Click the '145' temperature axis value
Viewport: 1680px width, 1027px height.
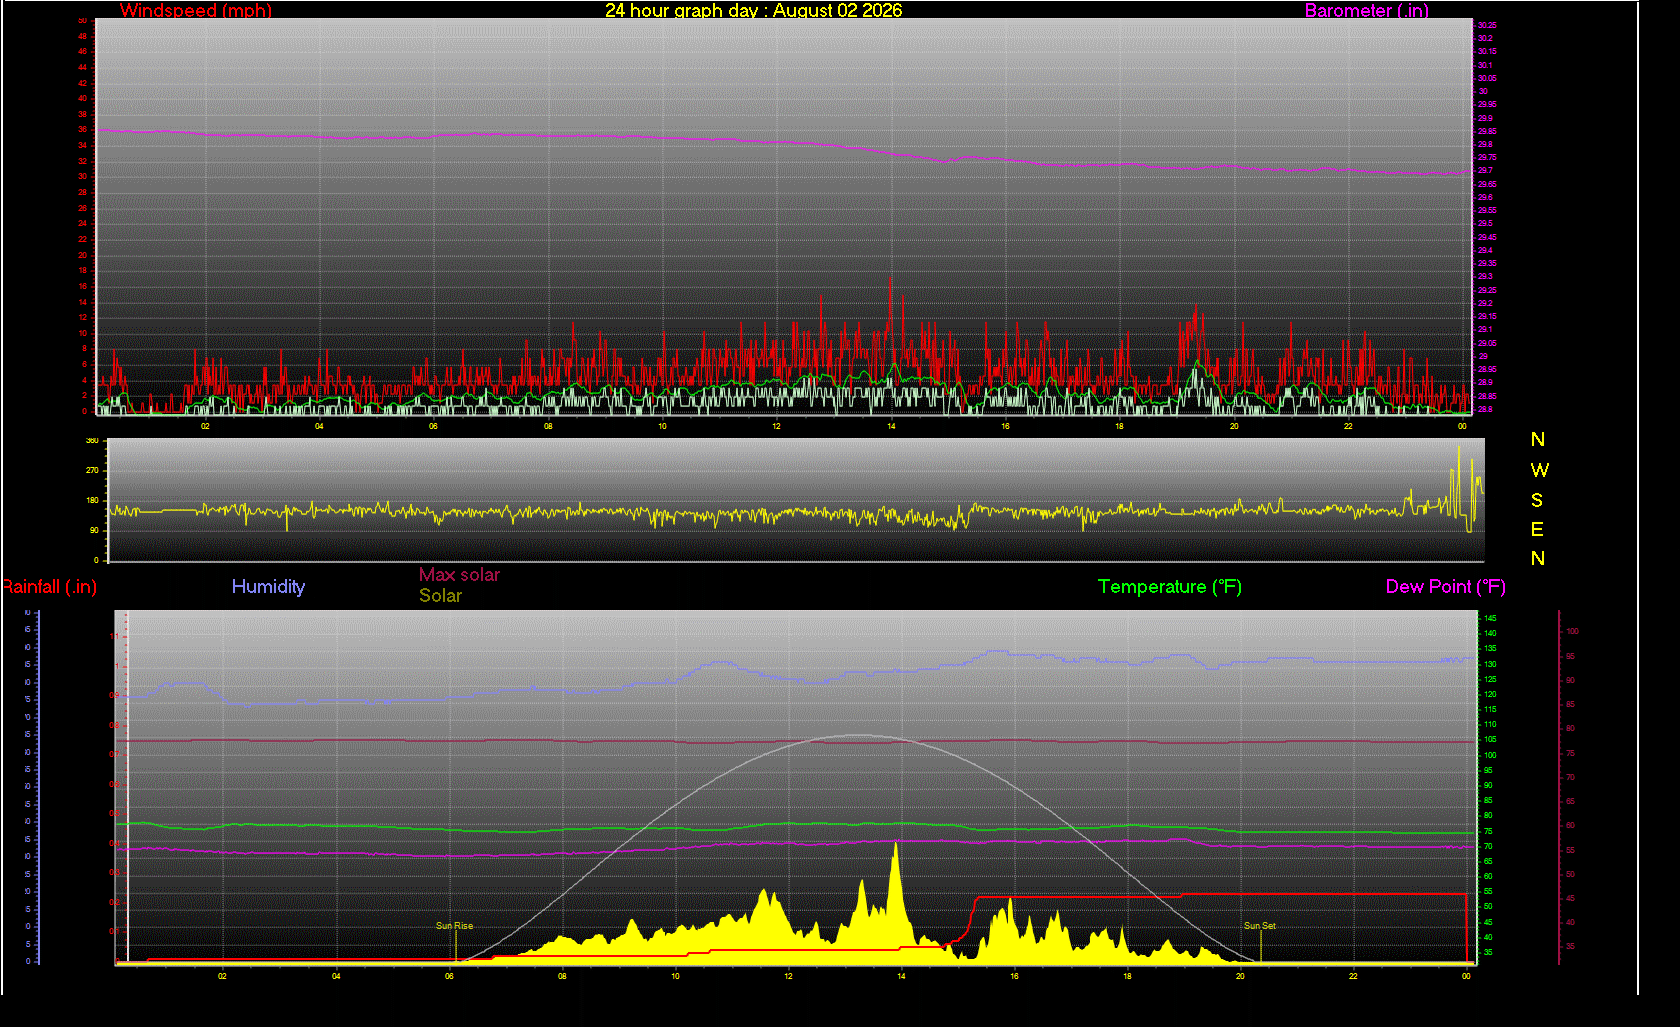coord(1490,618)
